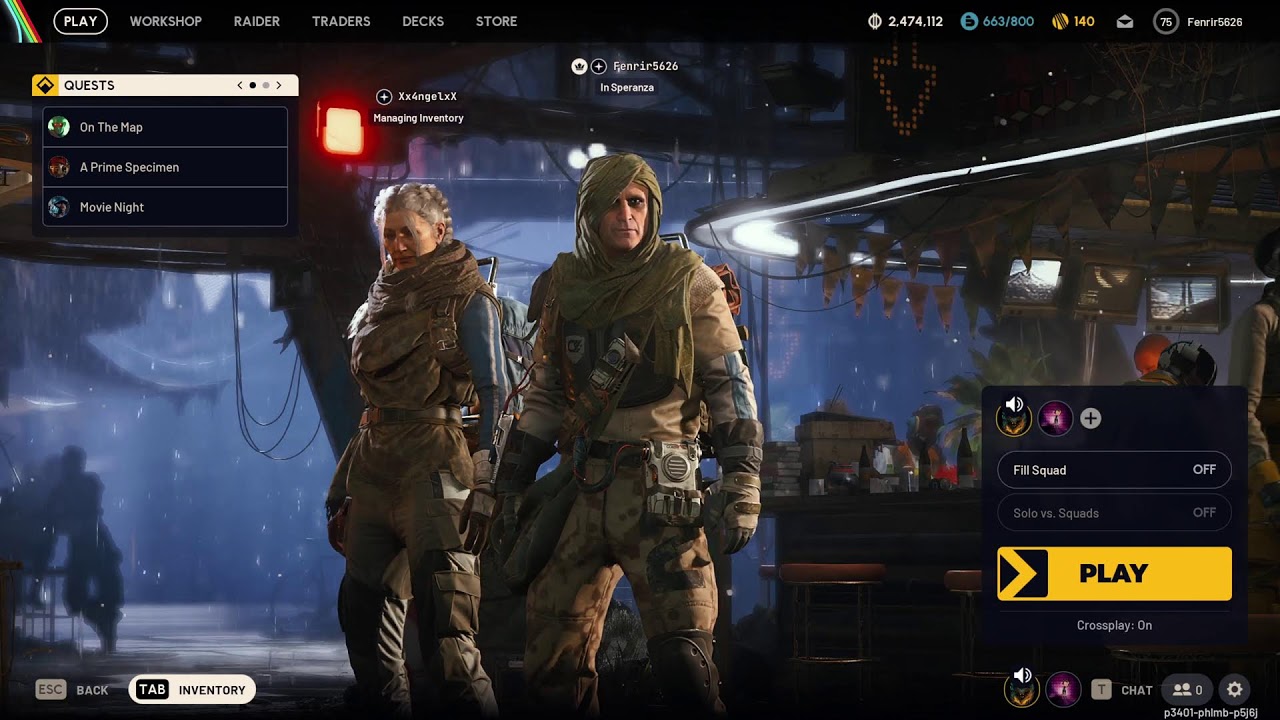
Task: Click the plus icon beside Fenrir5626 nameplate
Action: coord(598,66)
